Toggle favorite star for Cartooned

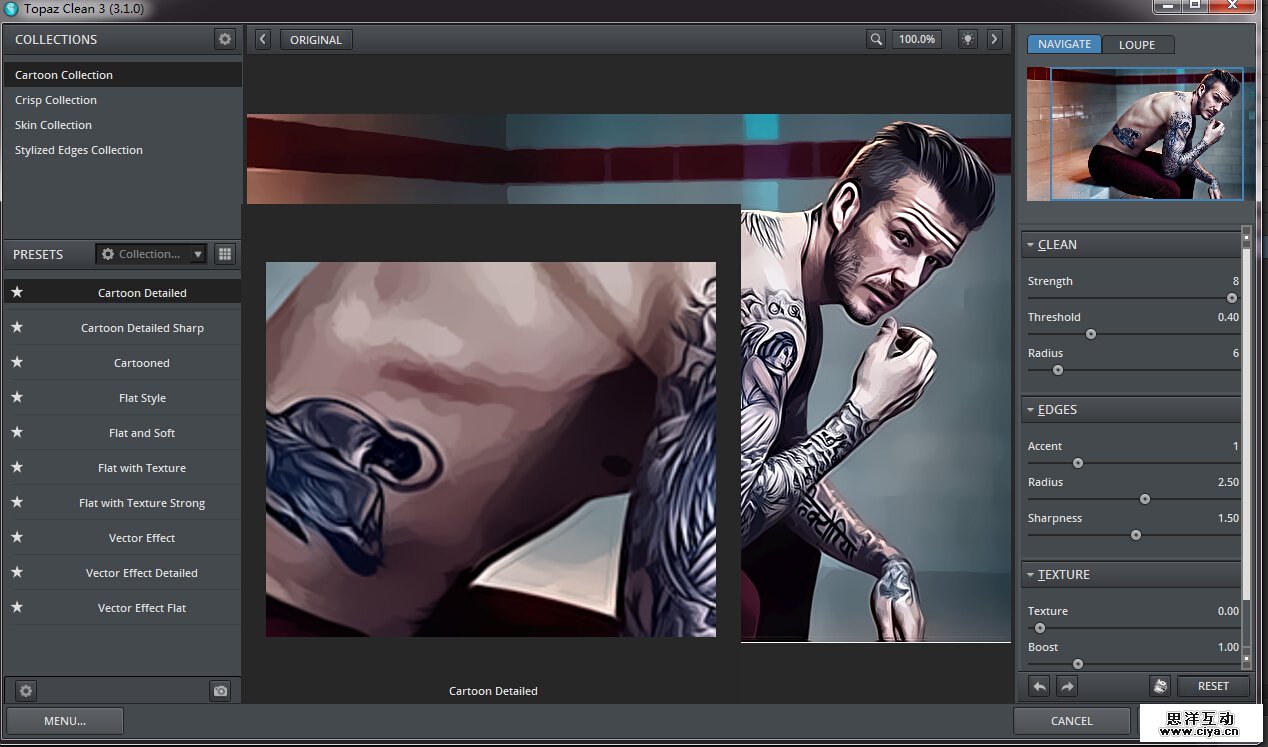pyautogui.click(x=17, y=362)
